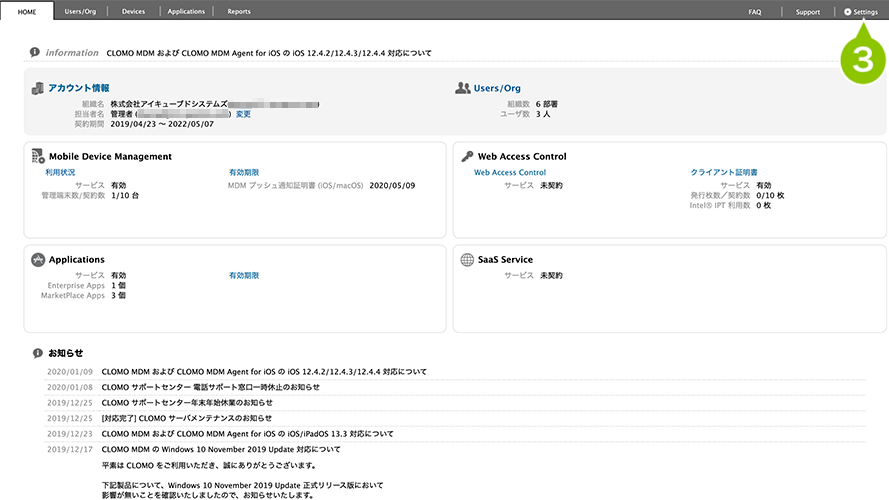889x500 pixels.
Task: Click the information icon at top
Action: coord(35,52)
